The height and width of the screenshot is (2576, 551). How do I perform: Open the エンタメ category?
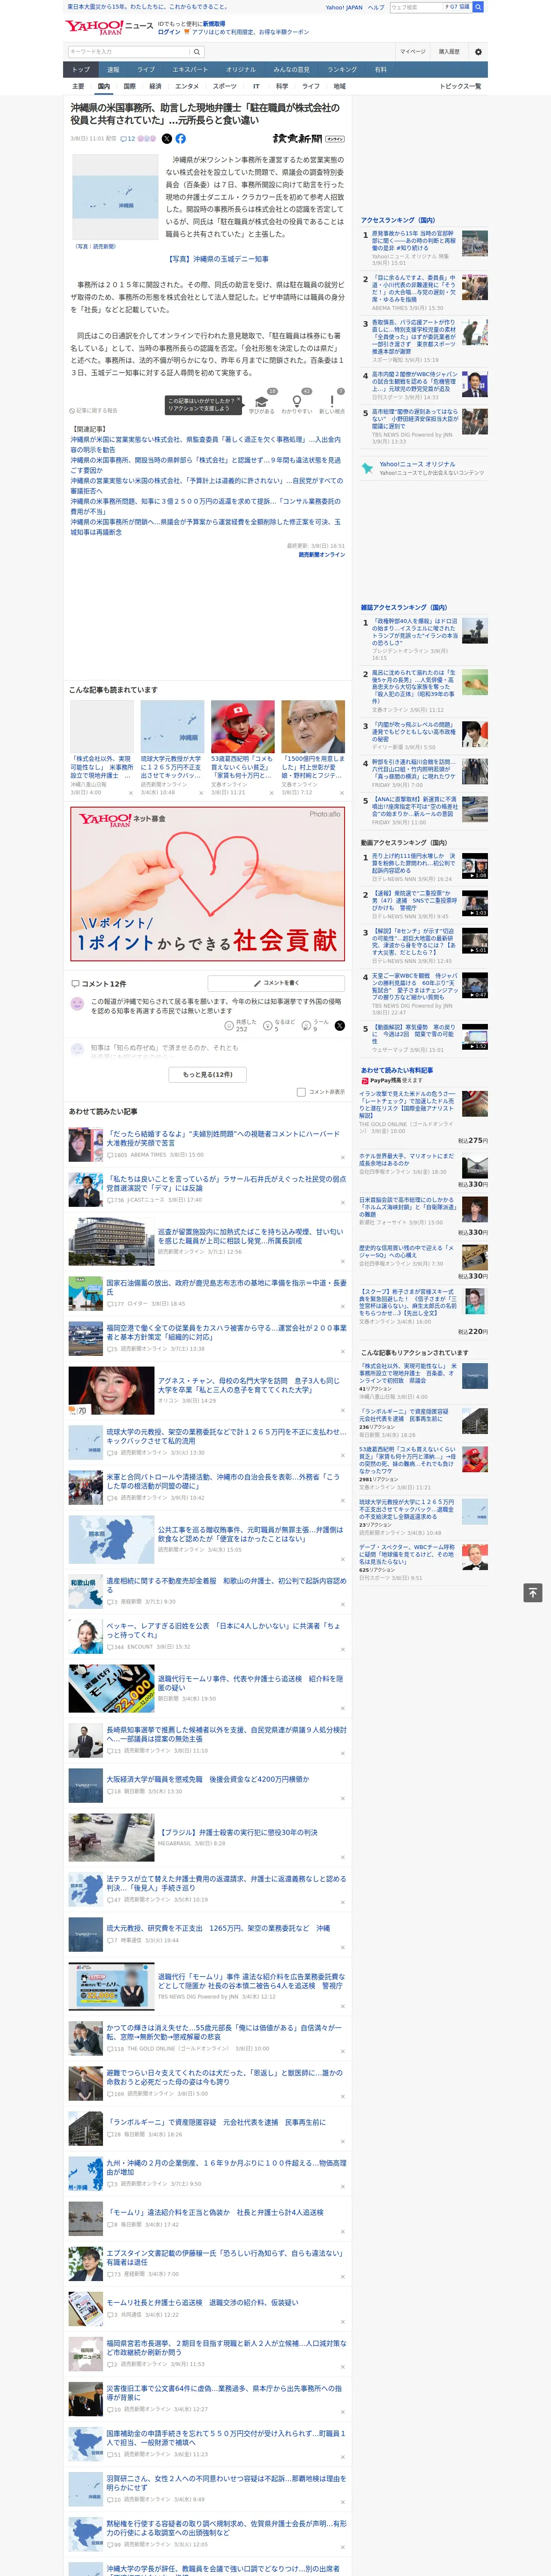(x=187, y=86)
